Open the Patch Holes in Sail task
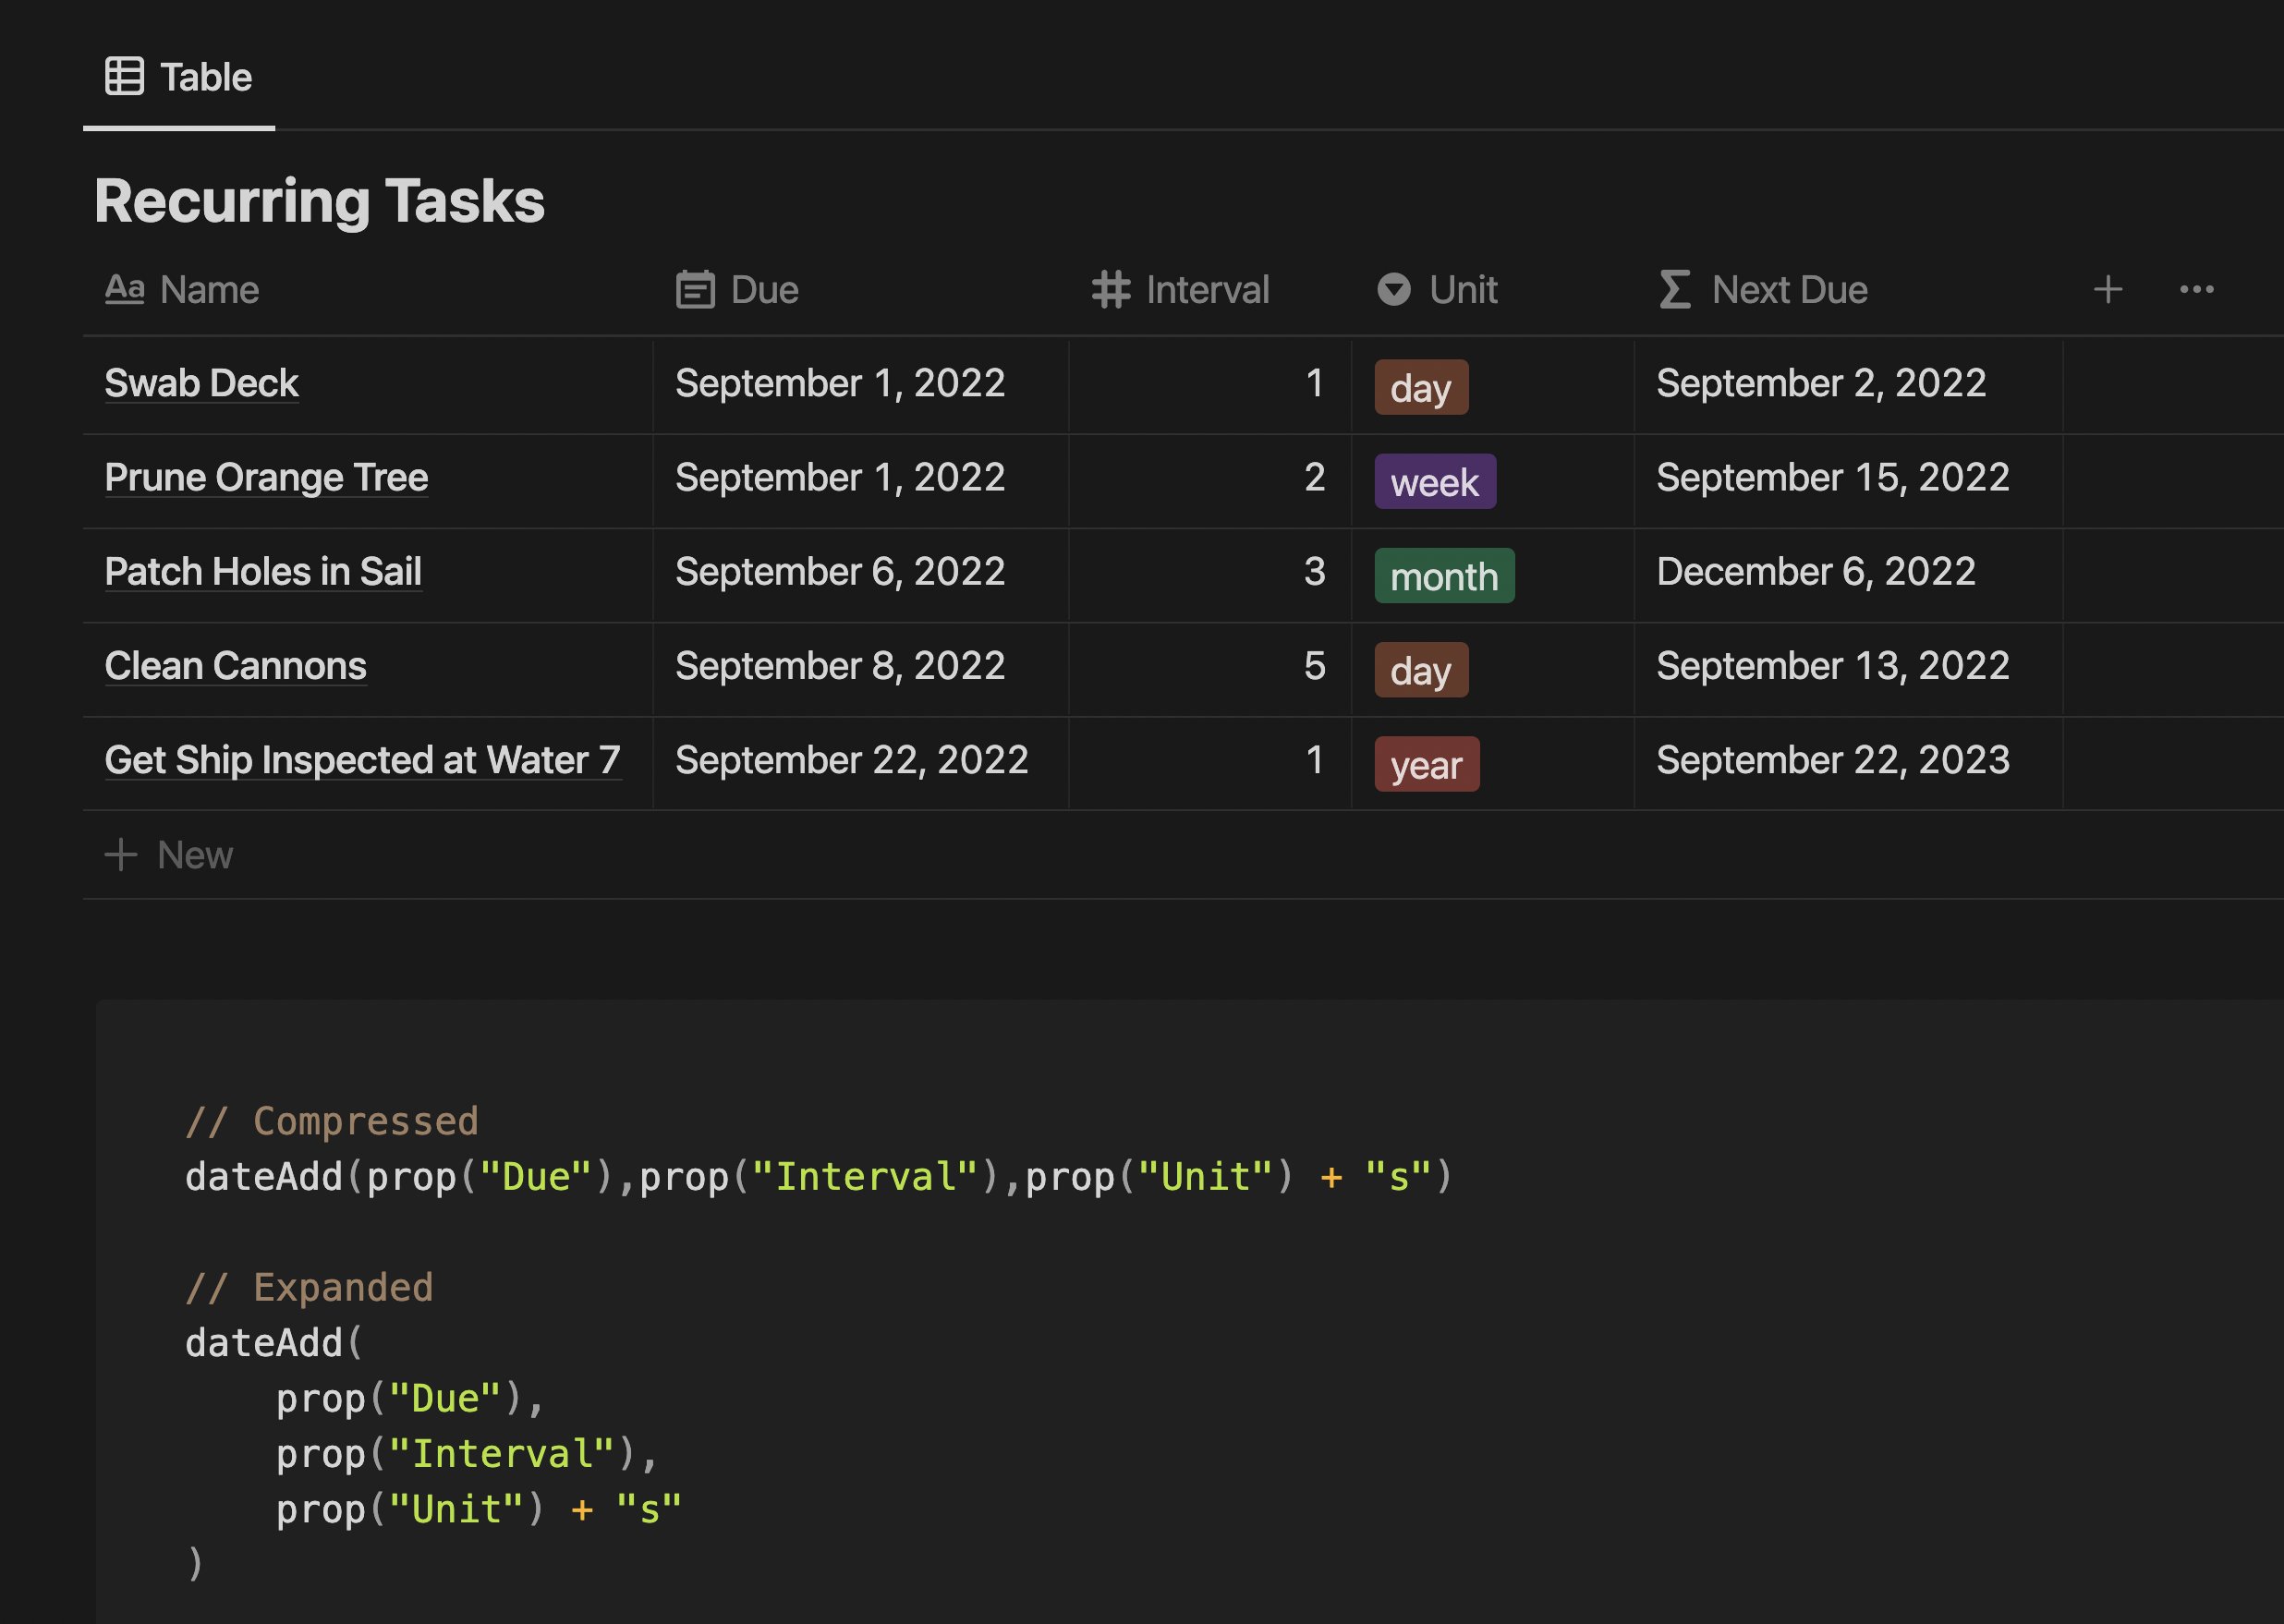The width and height of the screenshot is (2284, 1624). 263,571
